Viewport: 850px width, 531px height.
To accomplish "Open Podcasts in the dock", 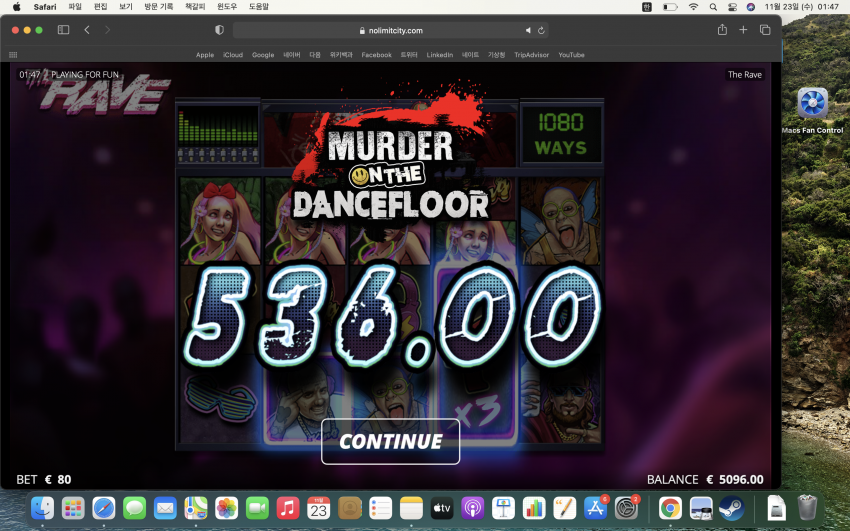I will [473, 508].
